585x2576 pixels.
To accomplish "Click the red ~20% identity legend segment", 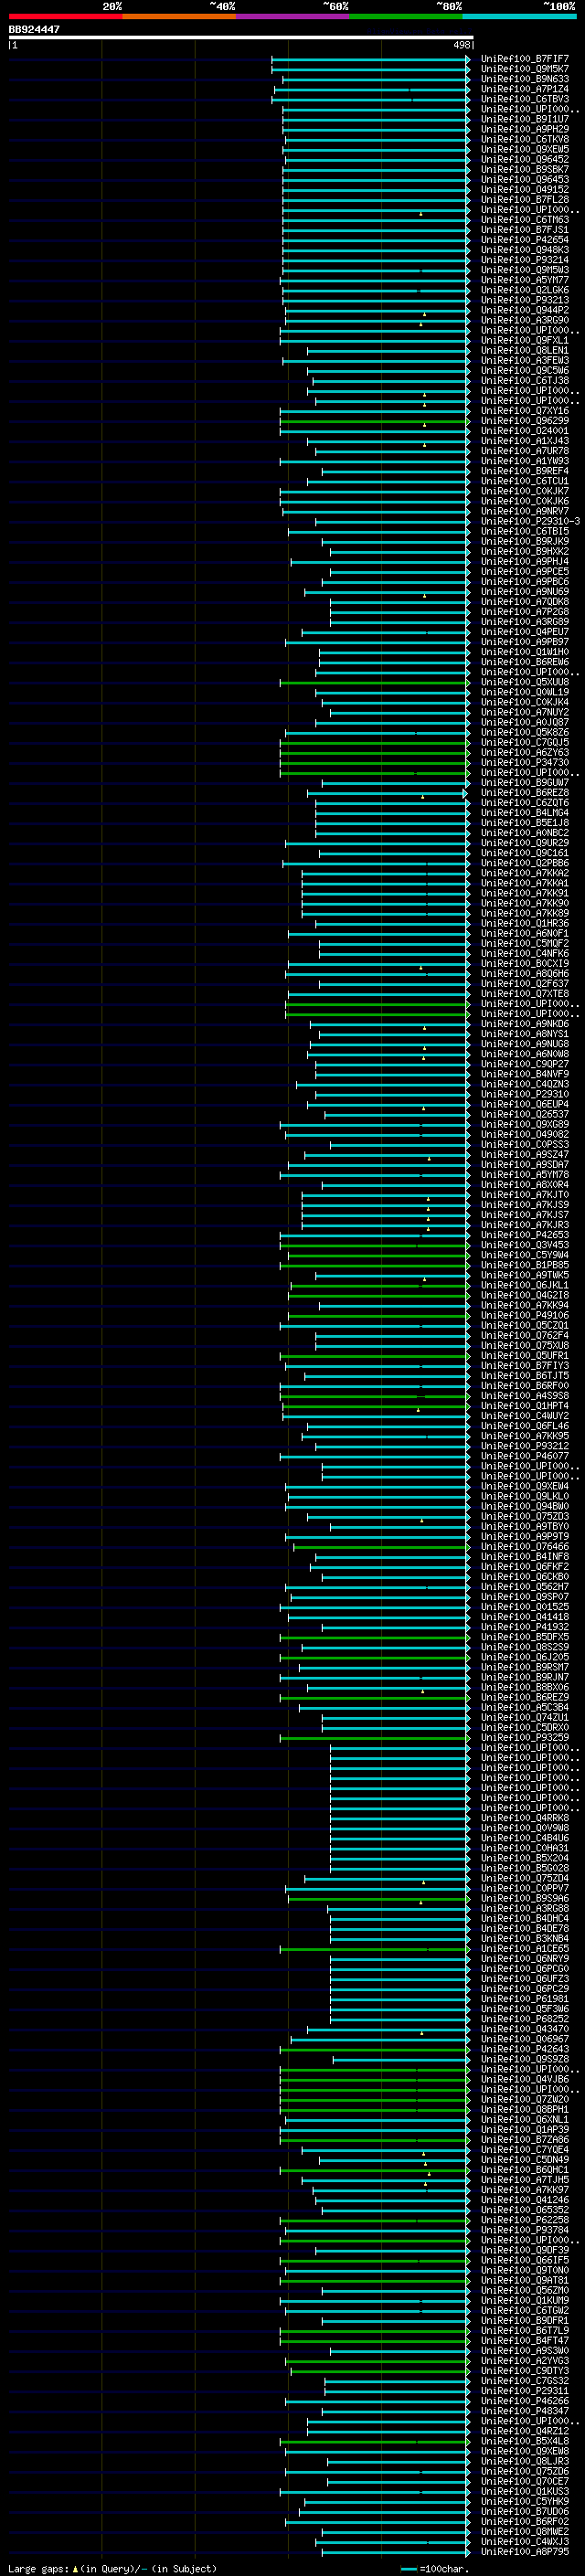I will tap(65, 16).
